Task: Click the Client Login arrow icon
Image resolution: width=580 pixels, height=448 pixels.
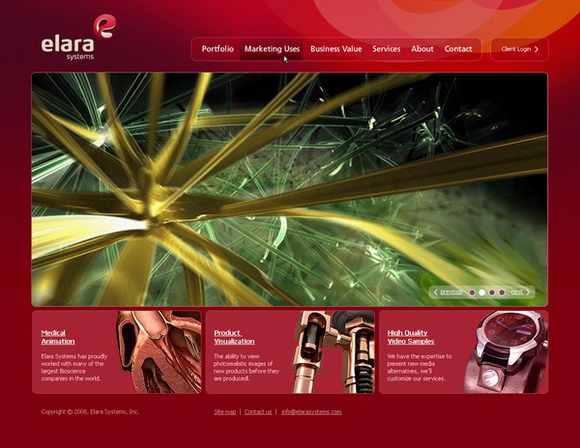Action: [x=536, y=49]
